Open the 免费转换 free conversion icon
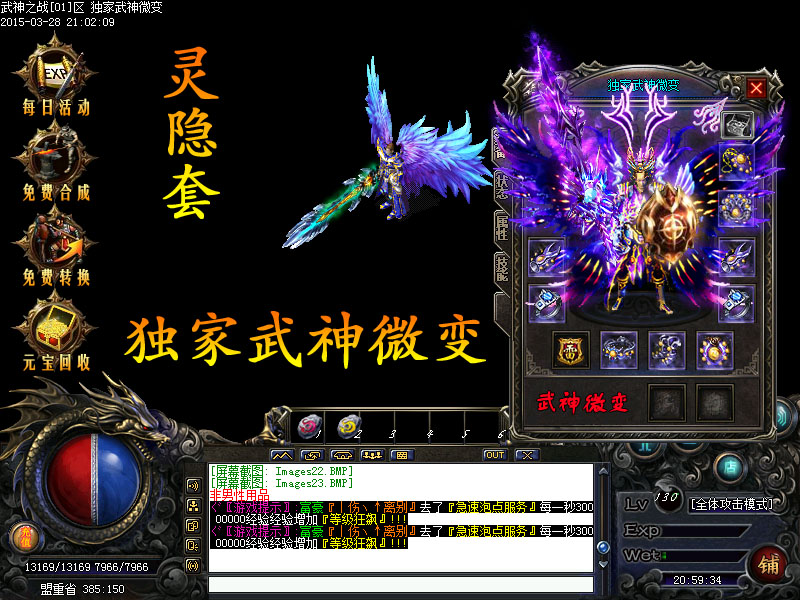The image size is (800, 600). [55, 247]
